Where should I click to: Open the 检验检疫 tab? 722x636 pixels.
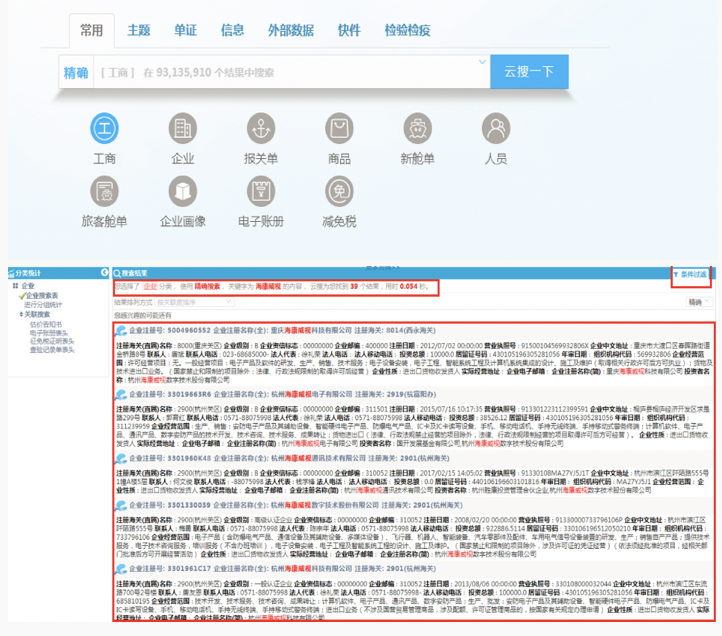pos(408,30)
